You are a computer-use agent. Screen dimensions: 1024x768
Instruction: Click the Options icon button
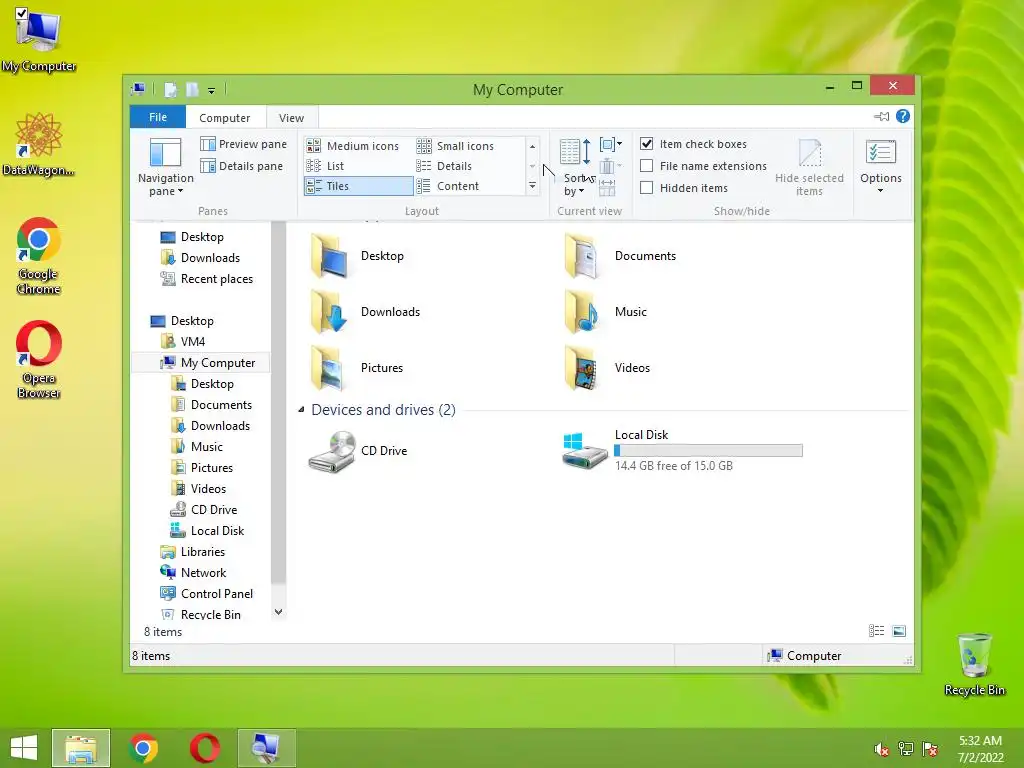click(880, 153)
